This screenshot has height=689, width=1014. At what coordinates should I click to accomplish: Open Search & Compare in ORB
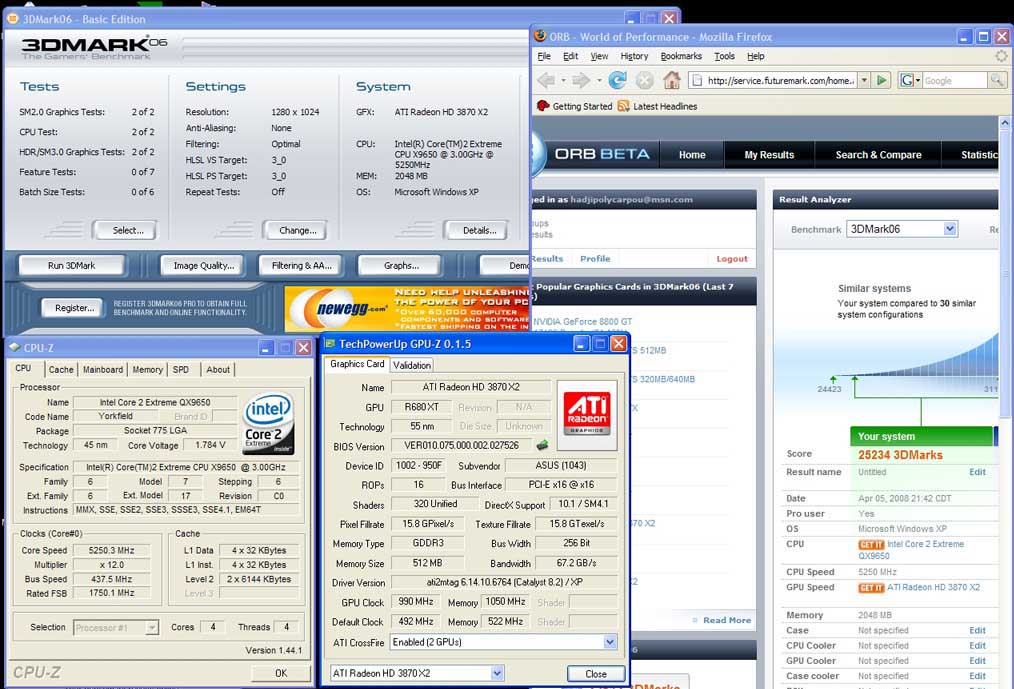tap(878, 155)
